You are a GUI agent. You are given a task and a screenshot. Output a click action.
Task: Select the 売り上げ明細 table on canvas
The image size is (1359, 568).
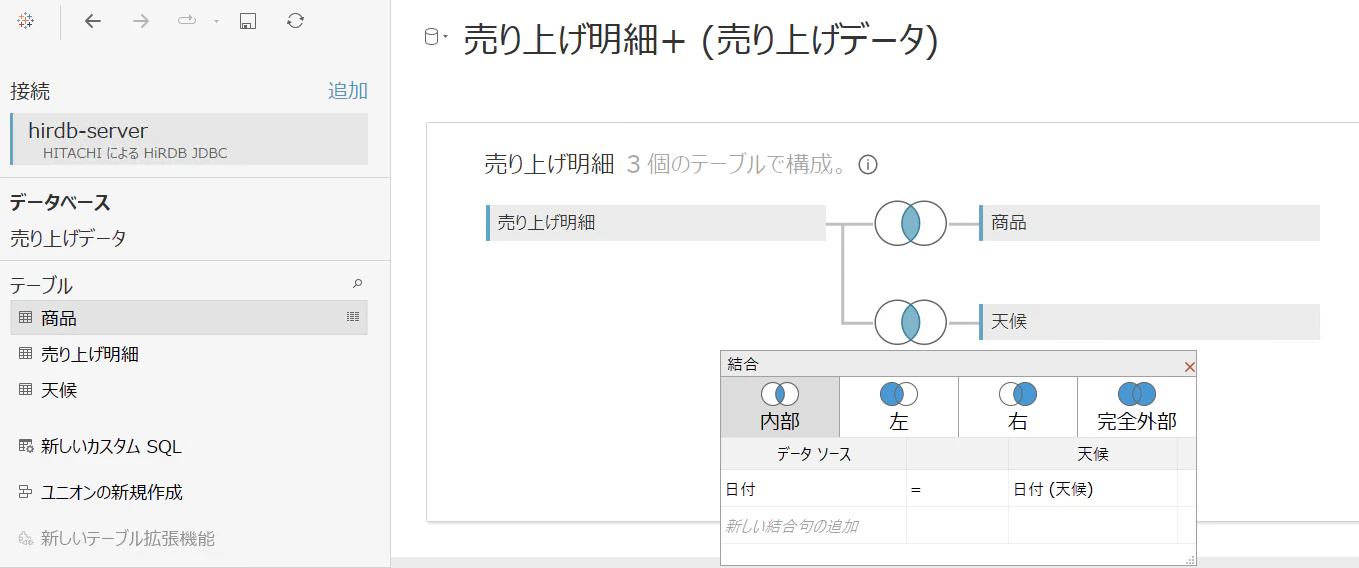[656, 223]
